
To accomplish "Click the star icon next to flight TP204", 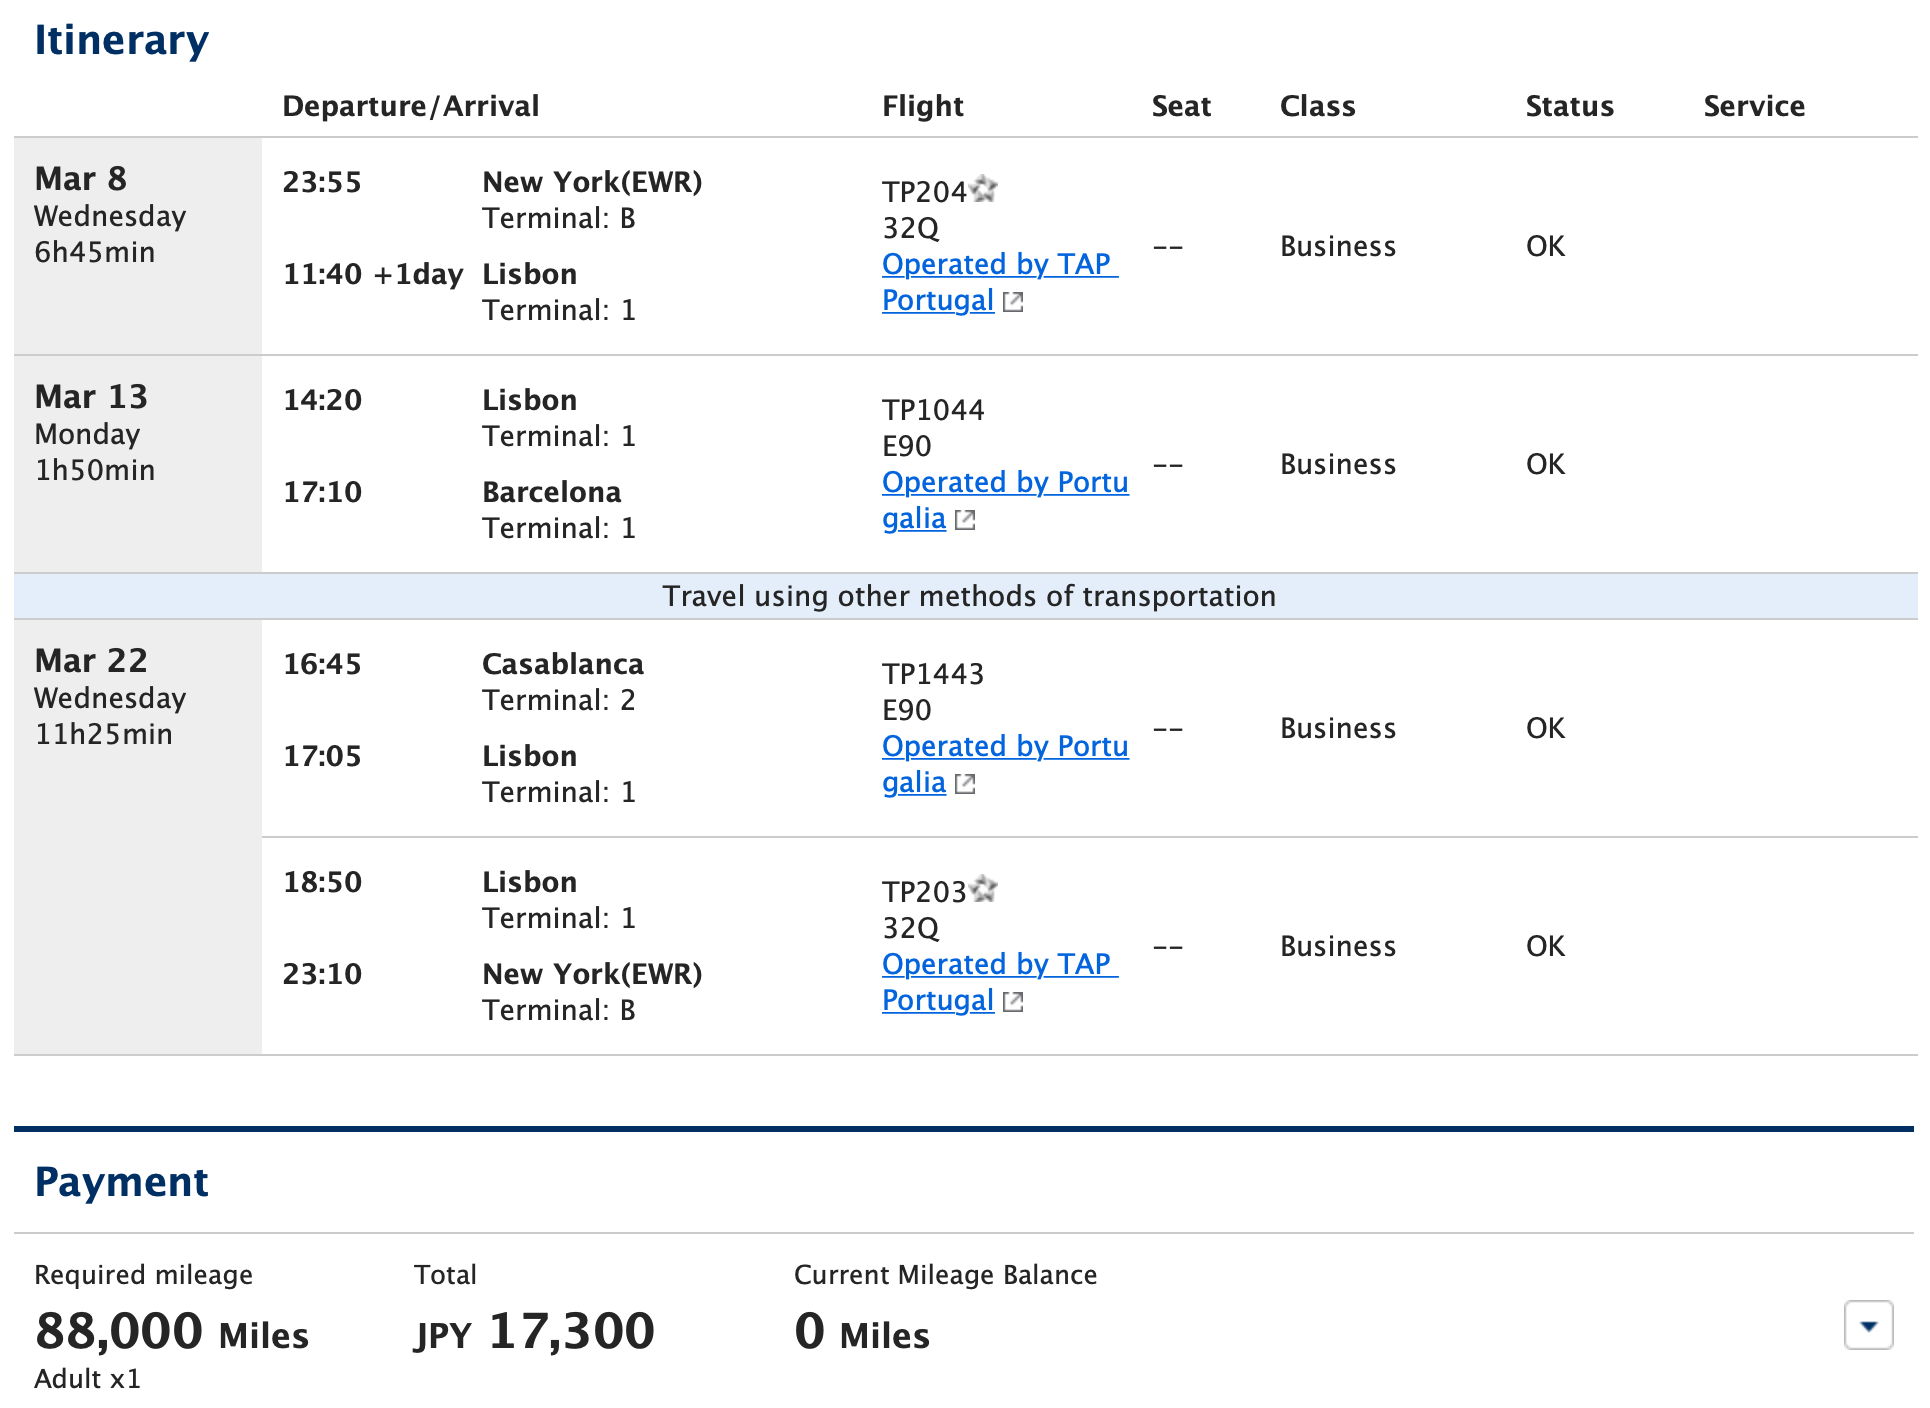I will [985, 189].
